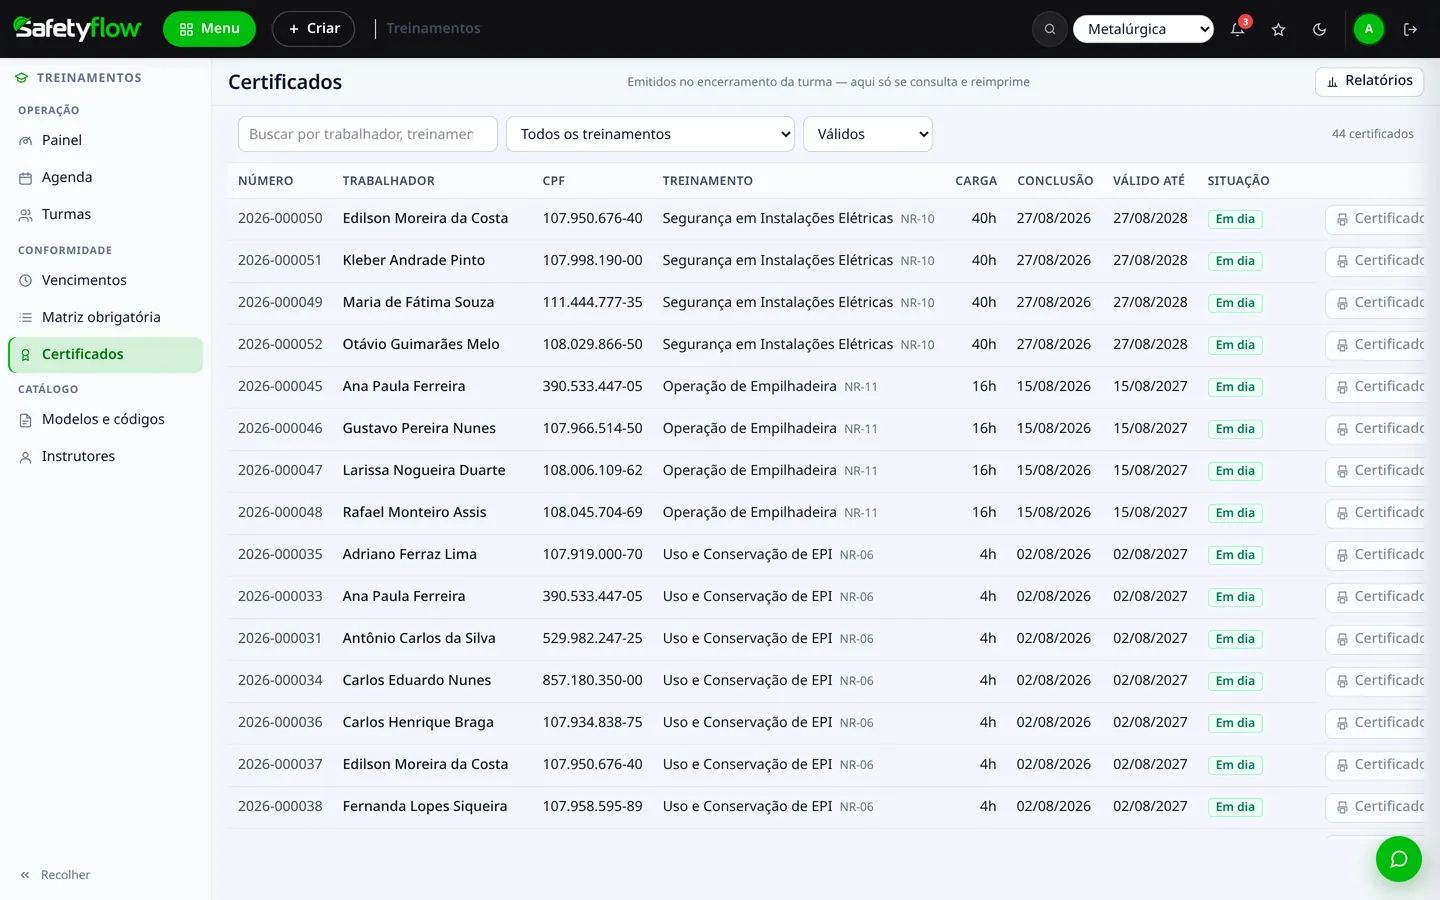Click the Treinamentos breadcrumb

pyautogui.click(x=433, y=28)
